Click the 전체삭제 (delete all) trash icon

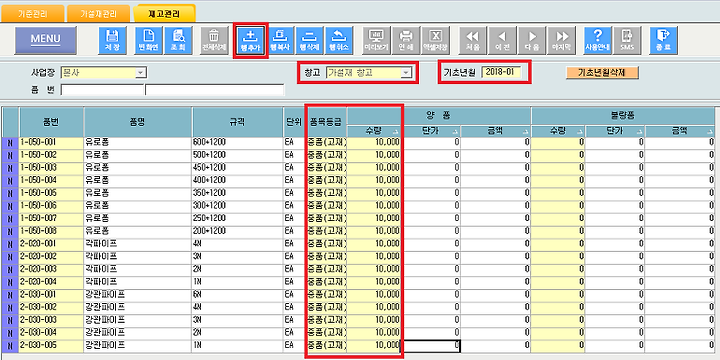pyautogui.click(x=214, y=40)
